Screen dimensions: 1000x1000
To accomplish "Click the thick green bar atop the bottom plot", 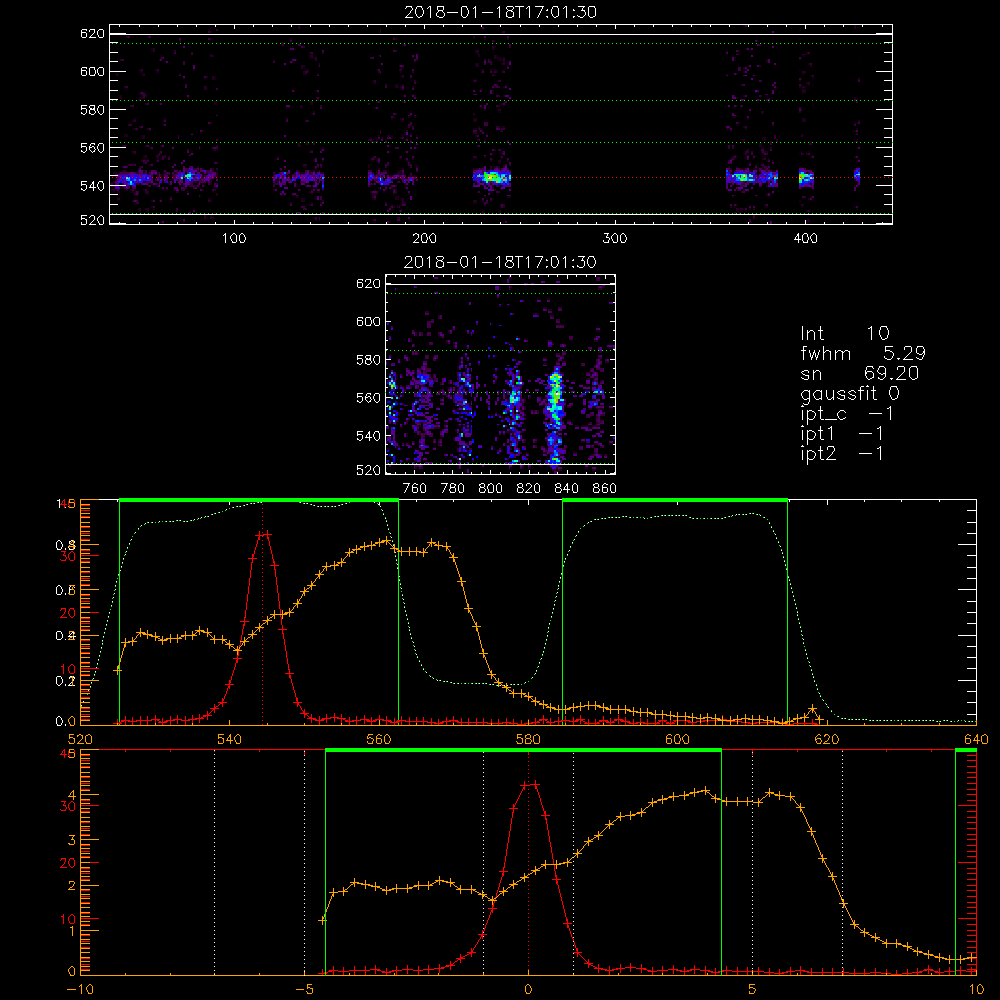I will tap(523, 751).
